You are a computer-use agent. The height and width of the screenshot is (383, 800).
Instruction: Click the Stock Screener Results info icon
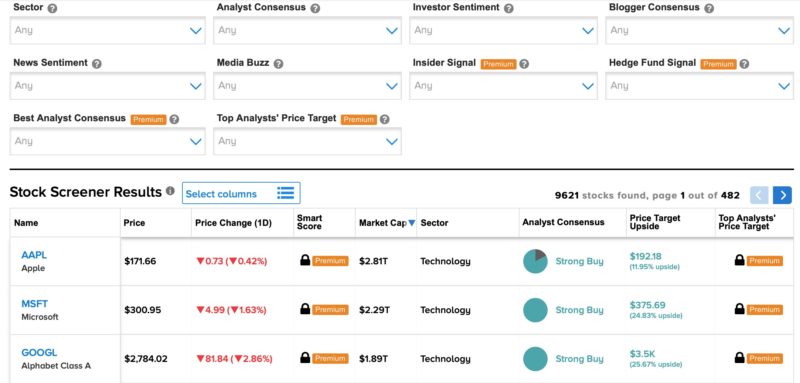coord(170,191)
